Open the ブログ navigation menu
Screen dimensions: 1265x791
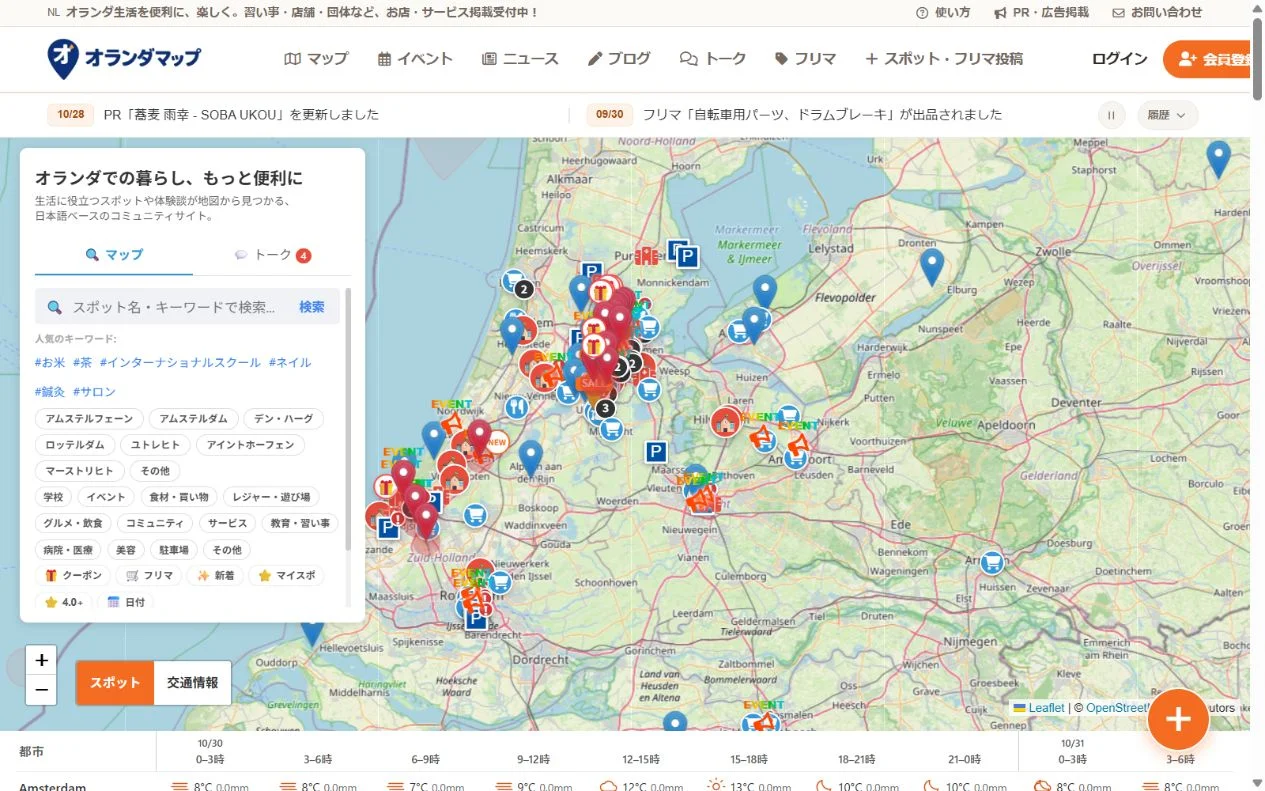point(619,59)
